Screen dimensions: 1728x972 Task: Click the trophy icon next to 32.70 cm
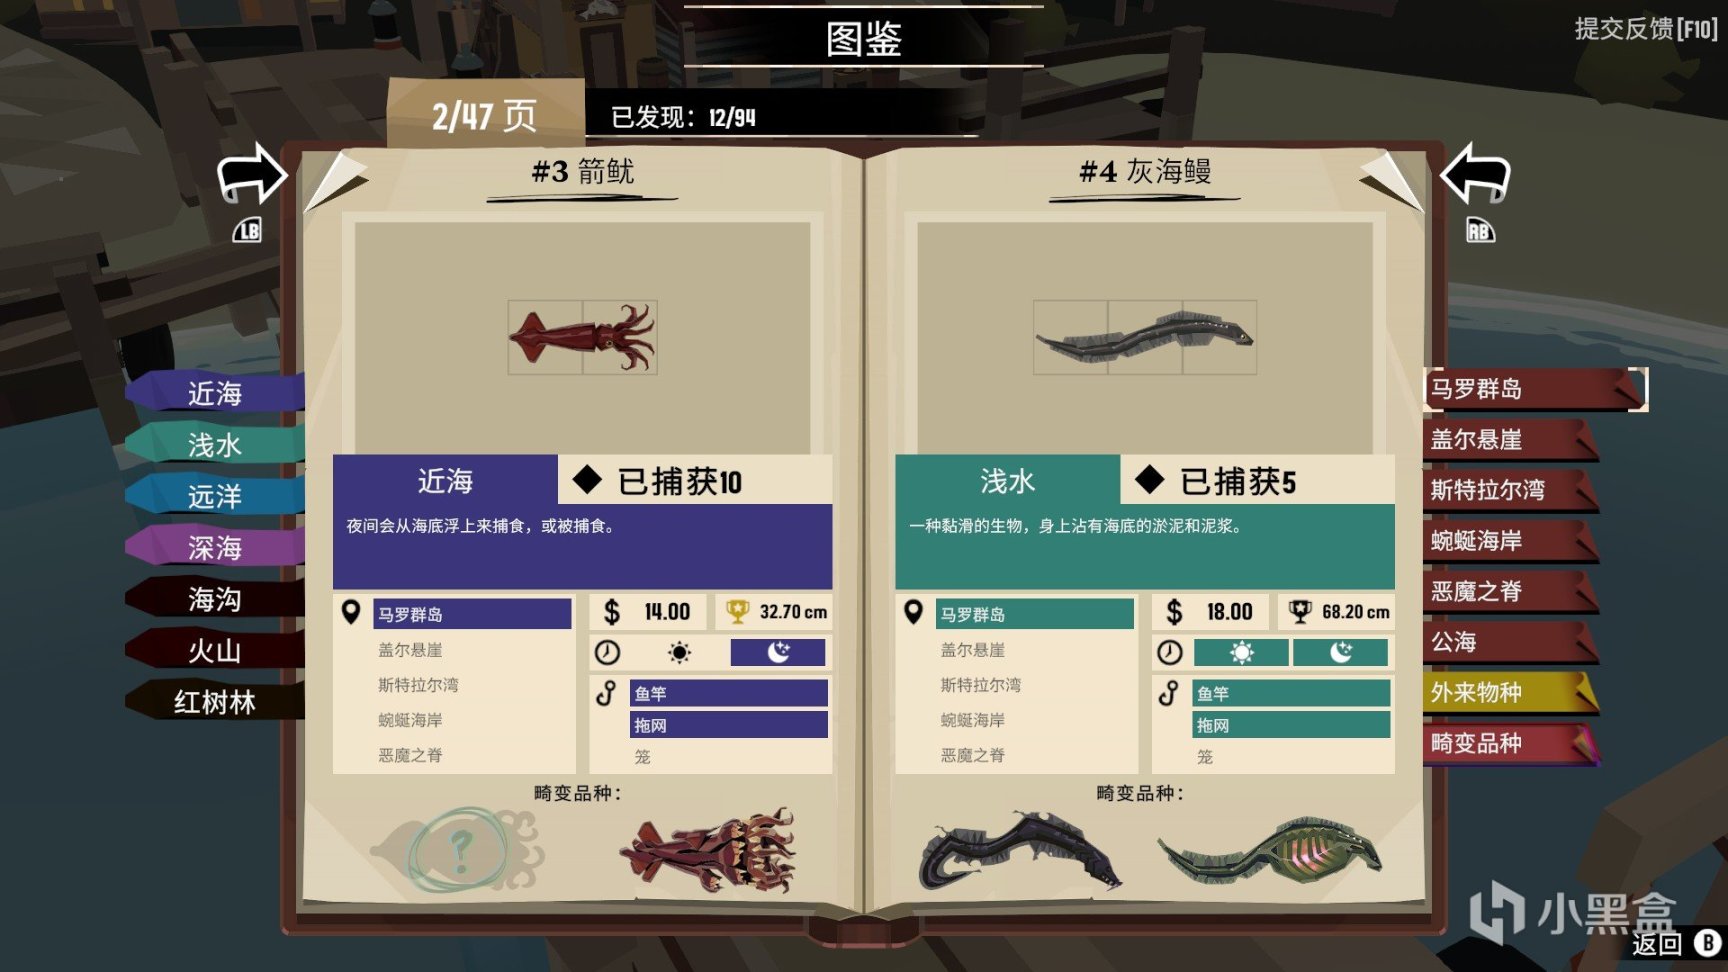click(x=737, y=611)
